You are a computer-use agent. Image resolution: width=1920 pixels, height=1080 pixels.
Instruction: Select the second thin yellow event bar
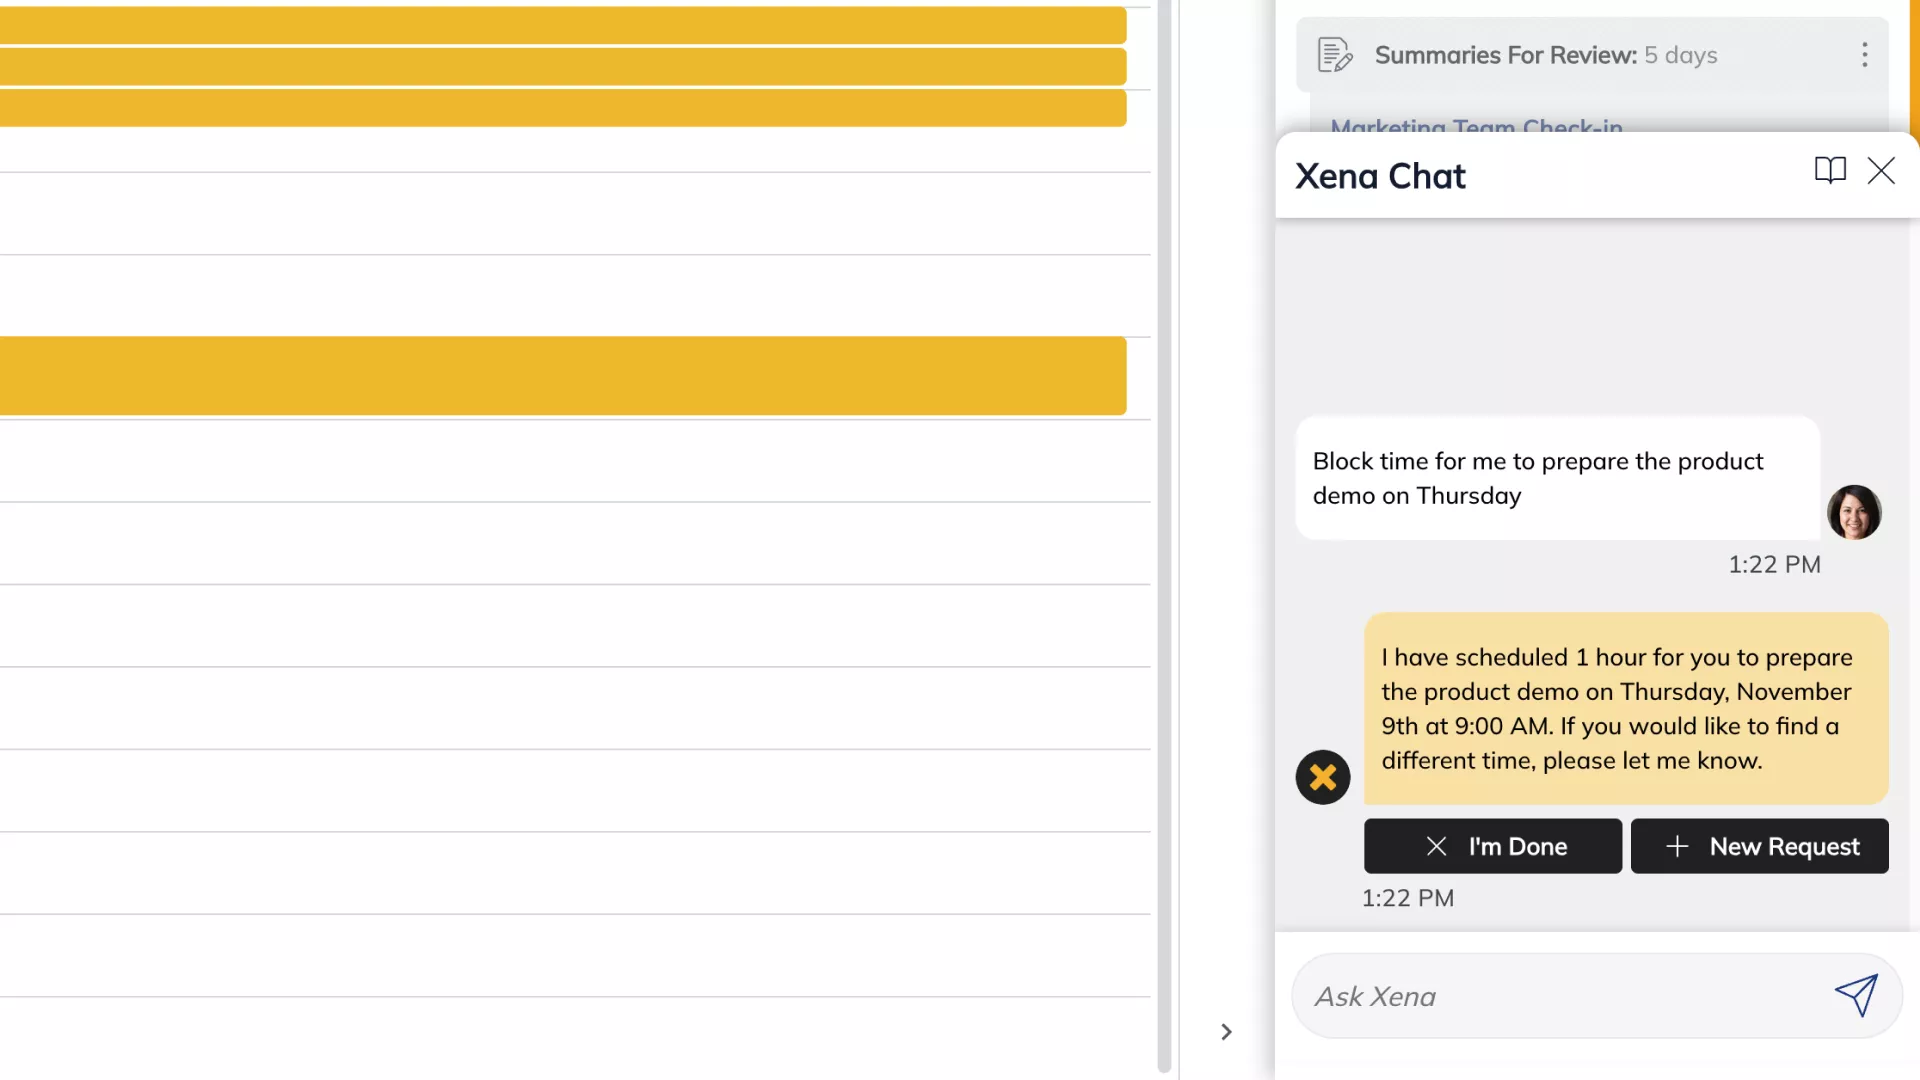[x=562, y=67]
